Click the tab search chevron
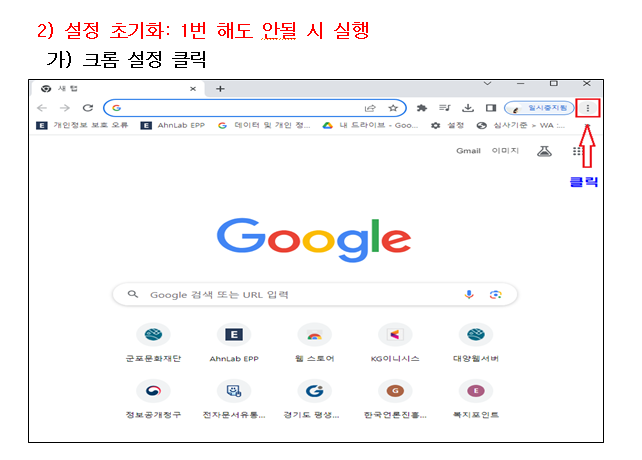 tap(487, 84)
